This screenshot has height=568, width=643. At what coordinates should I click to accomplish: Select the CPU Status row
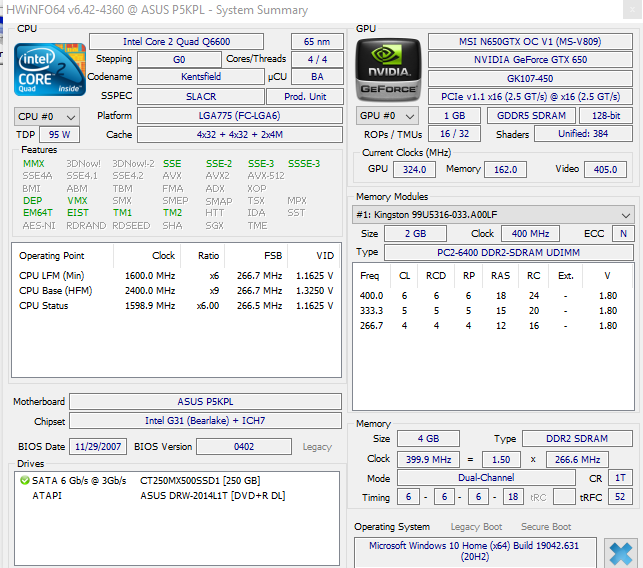coord(176,306)
